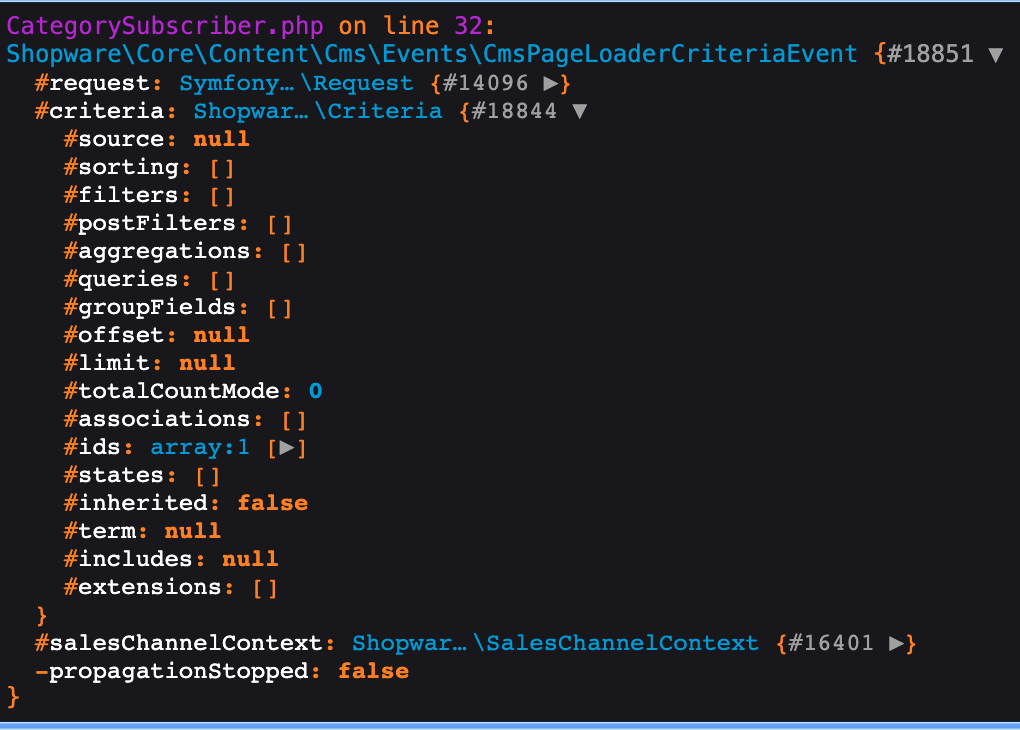Click the empty array after #extensions
The image size is (1020, 730).
pyautogui.click(x=265, y=588)
